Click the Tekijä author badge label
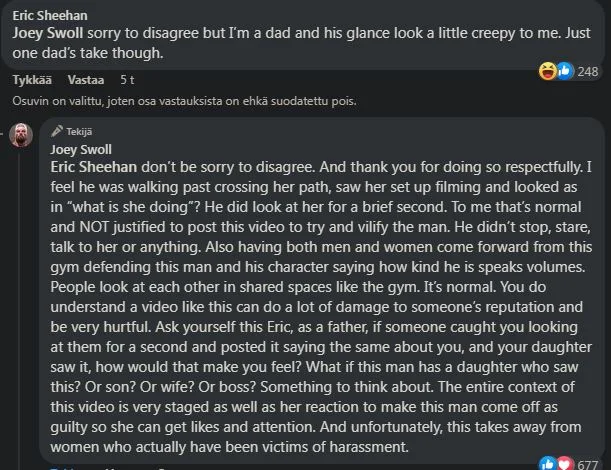Image resolution: width=611 pixels, height=470 pixels. click(78, 131)
